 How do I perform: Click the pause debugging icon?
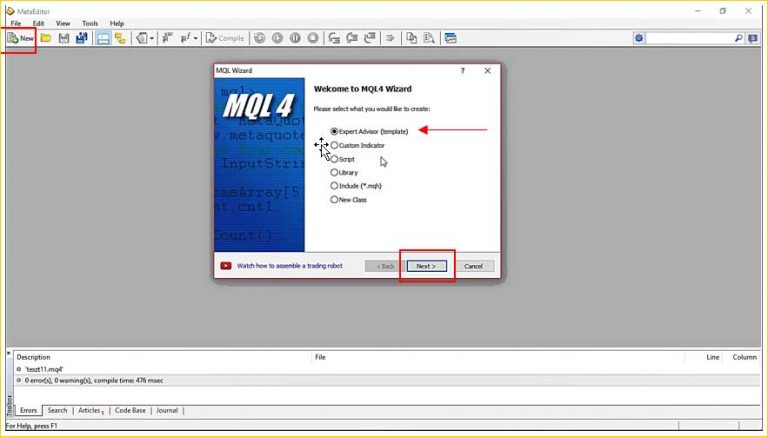point(295,38)
